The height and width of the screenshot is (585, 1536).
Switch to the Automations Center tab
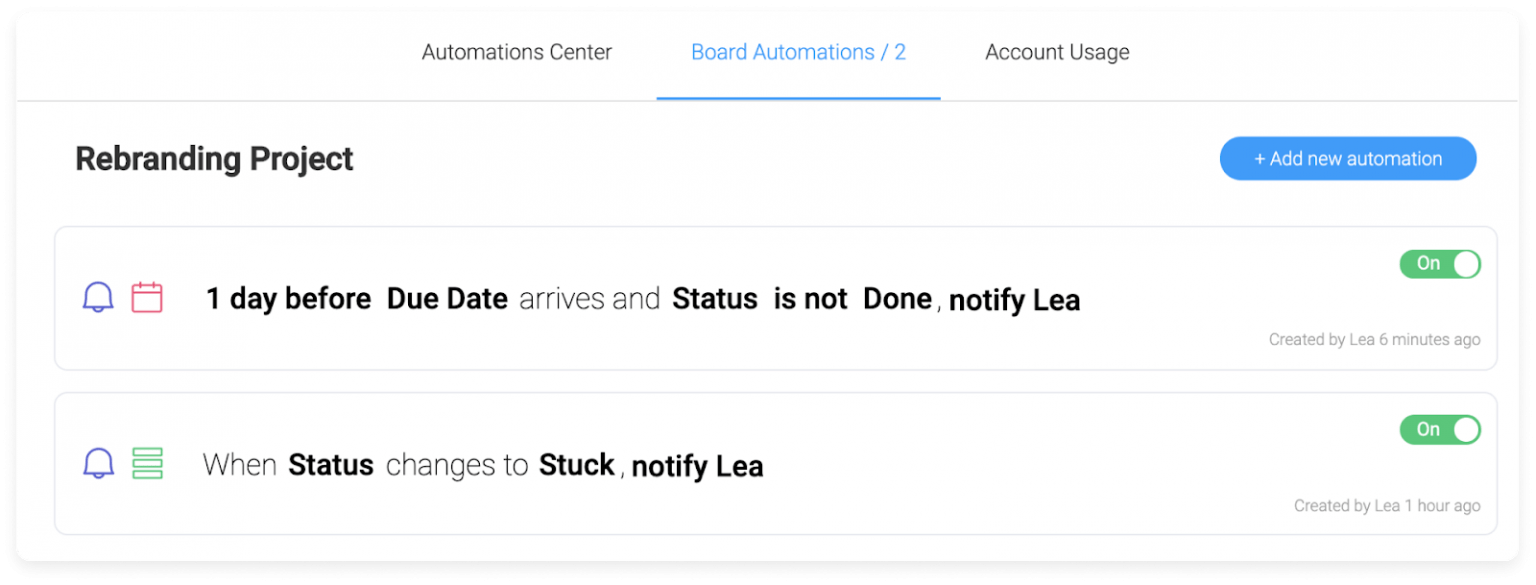coord(516,52)
